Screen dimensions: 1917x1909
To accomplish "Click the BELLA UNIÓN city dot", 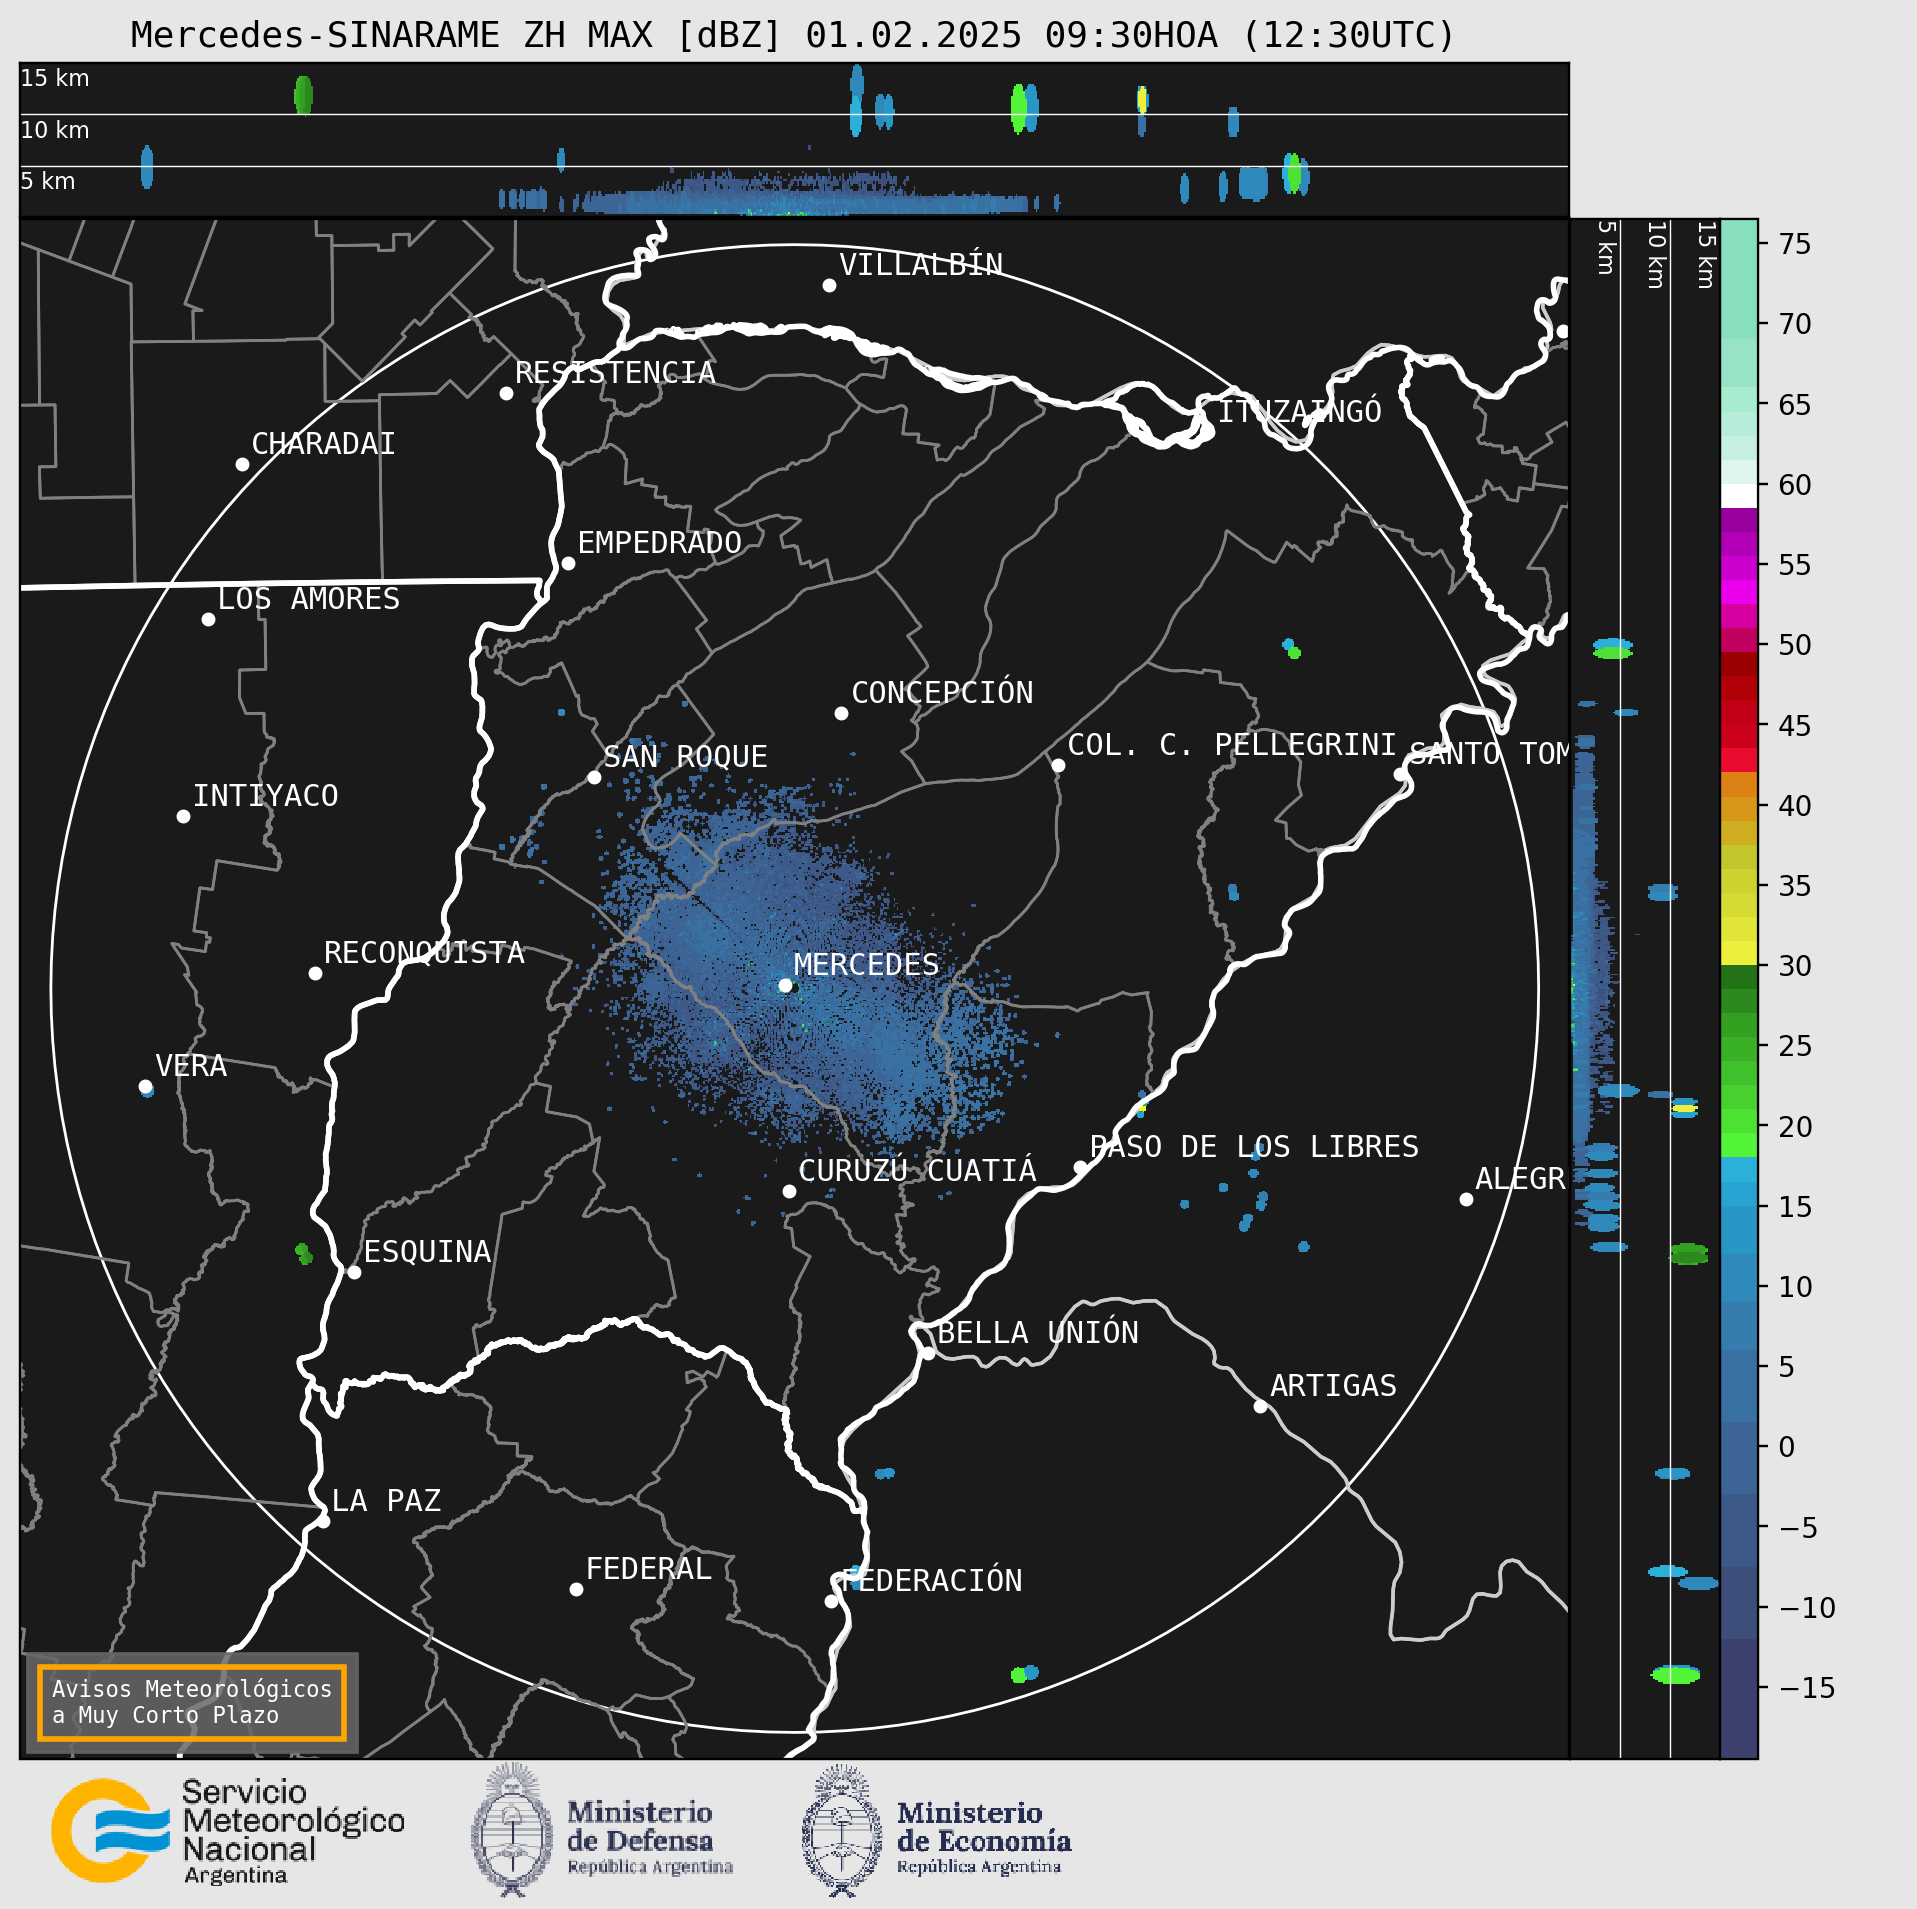I will tap(928, 1354).
